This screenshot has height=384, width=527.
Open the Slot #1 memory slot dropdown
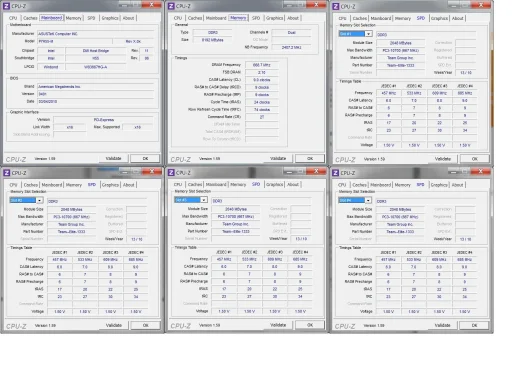tap(369, 34)
